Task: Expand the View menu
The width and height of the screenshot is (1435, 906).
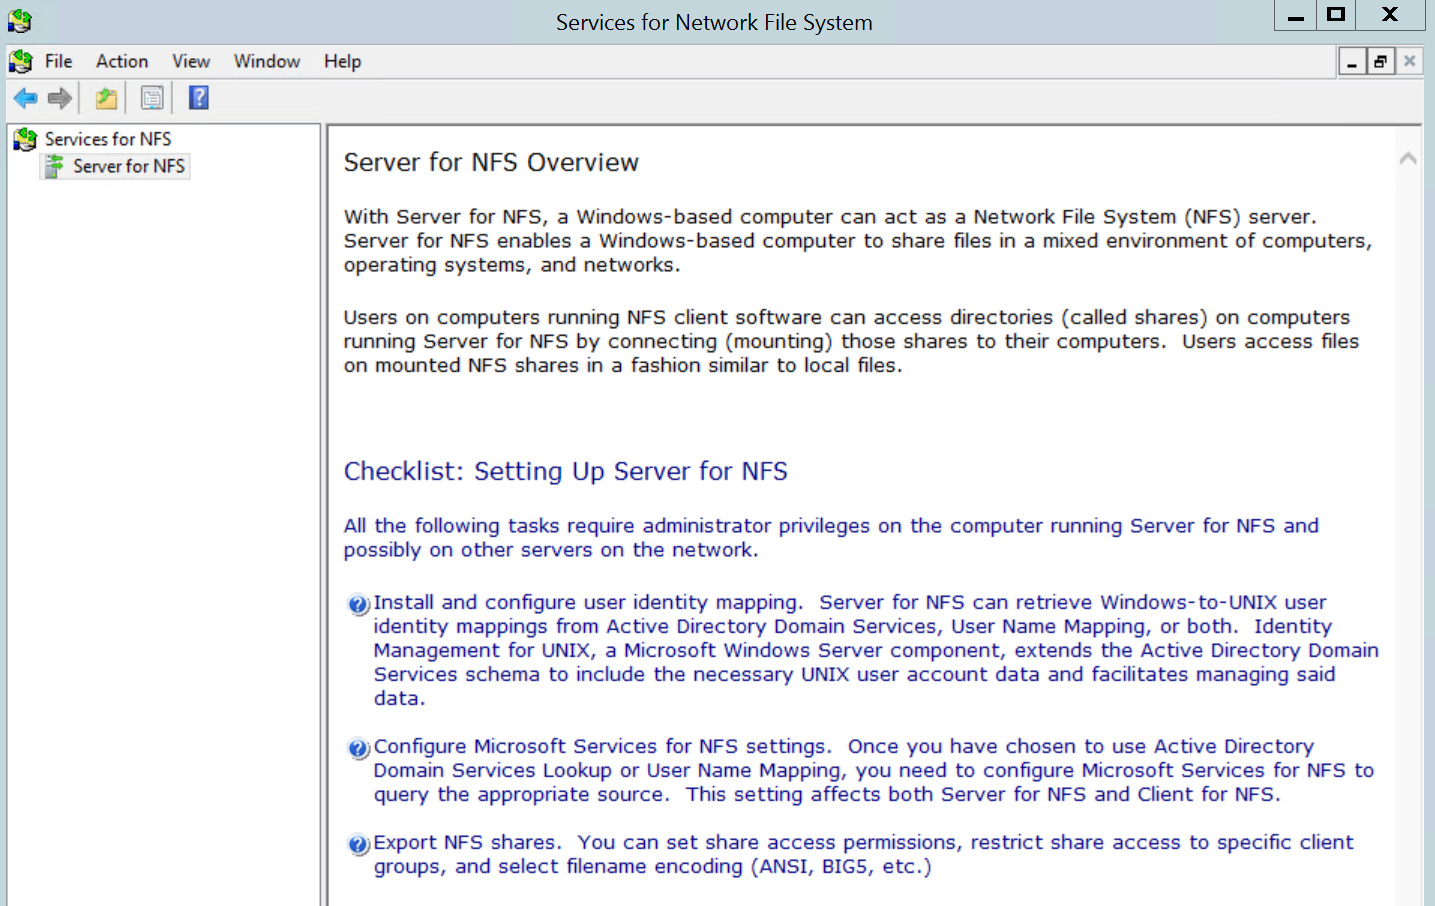Action: point(190,62)
